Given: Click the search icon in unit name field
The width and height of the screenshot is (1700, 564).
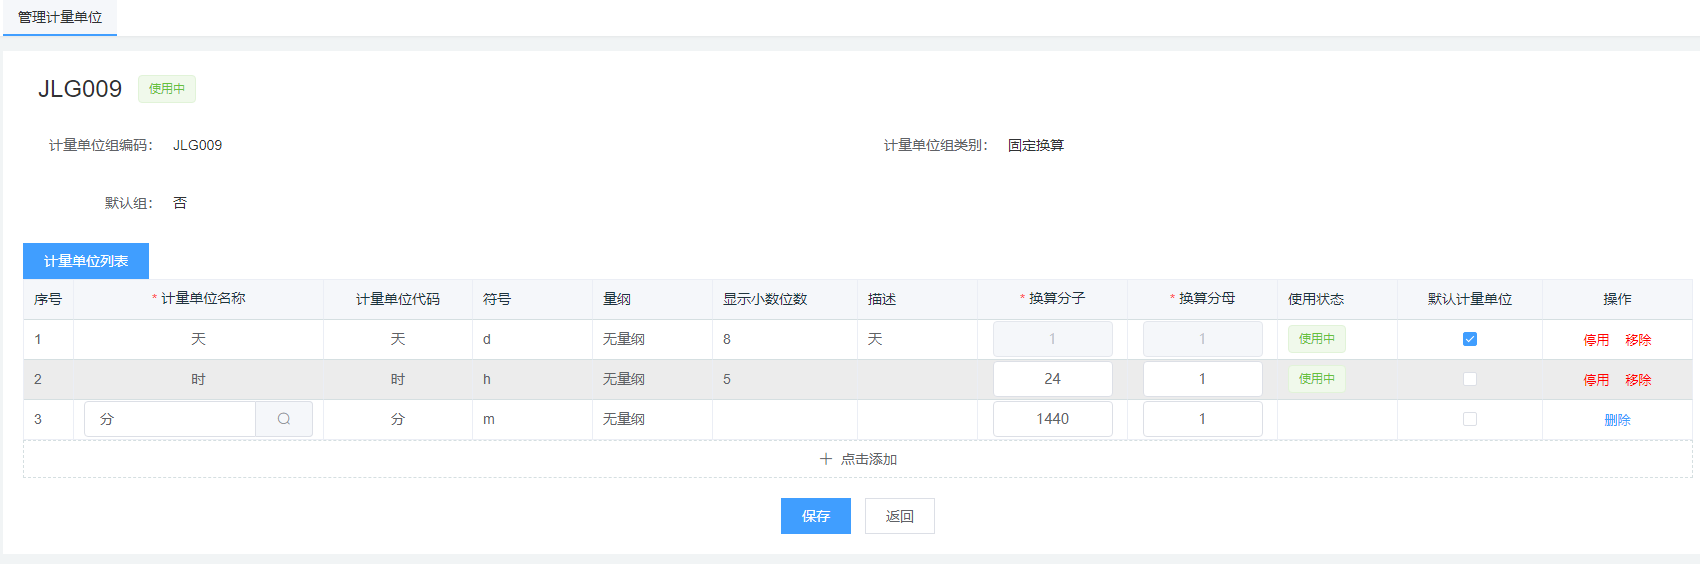Looking at the screenshot, I should 284,419.
